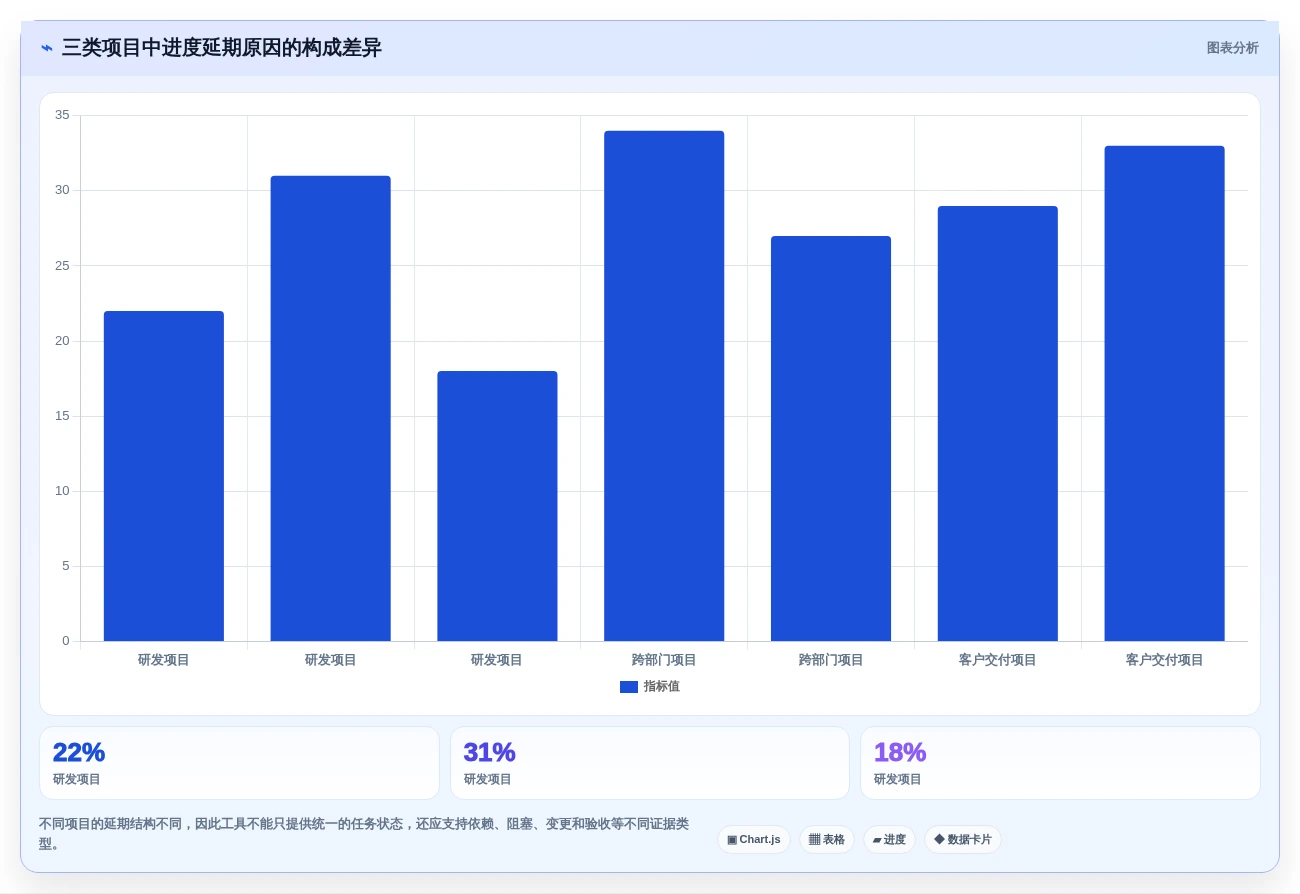Click the bar icon inside the 进度 chip
Viewport: 1300px width, 894px height.
point(877,840)
